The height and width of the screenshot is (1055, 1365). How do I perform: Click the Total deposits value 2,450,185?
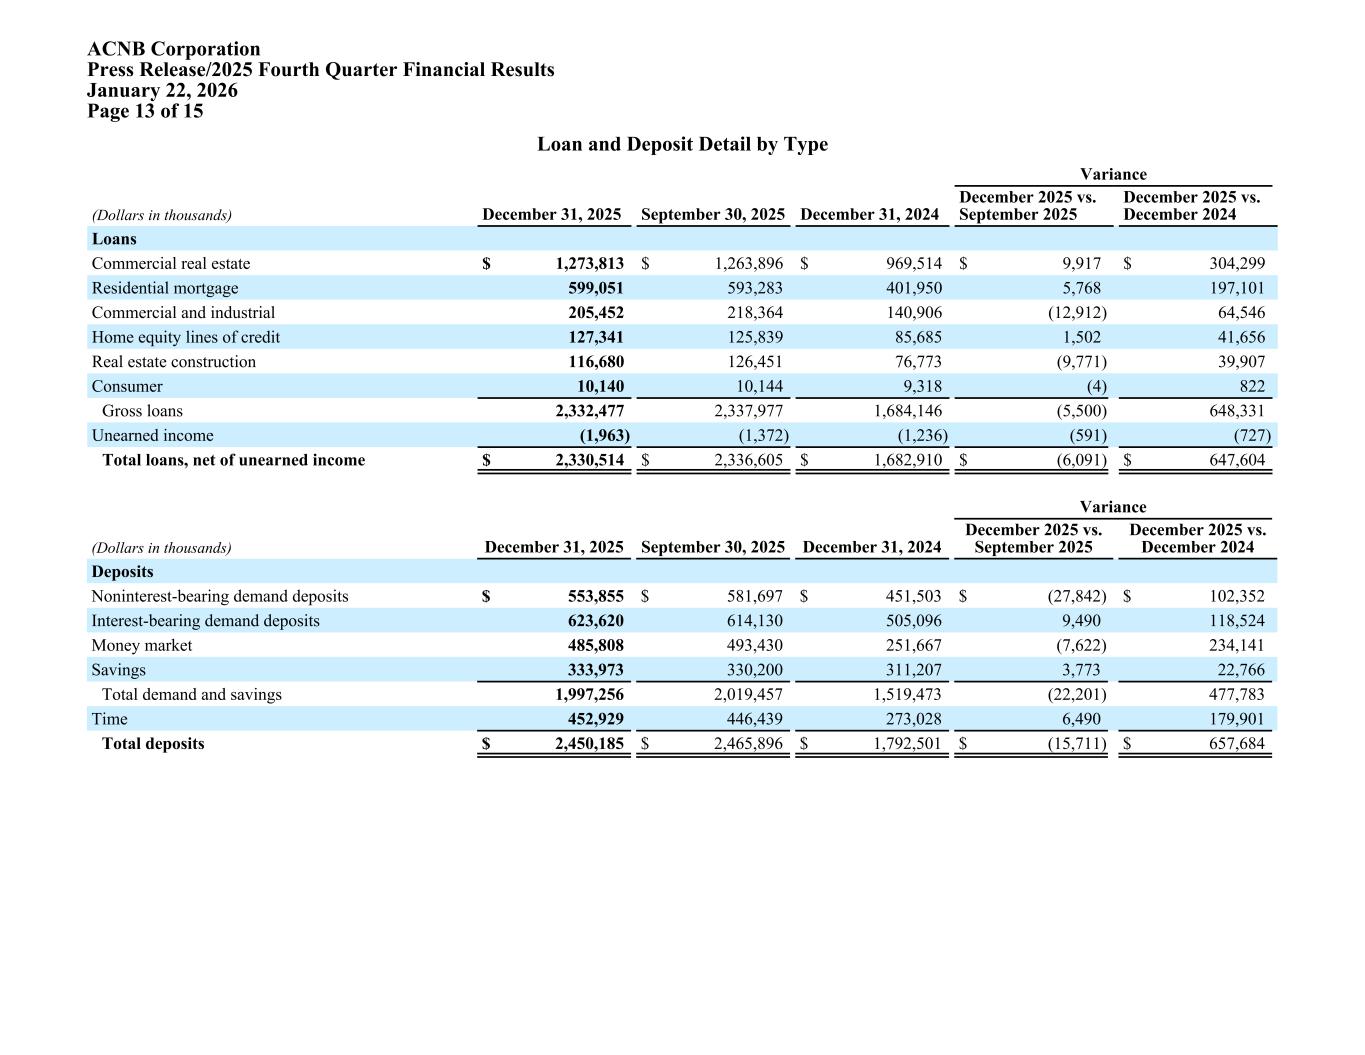tap(589, 744)
